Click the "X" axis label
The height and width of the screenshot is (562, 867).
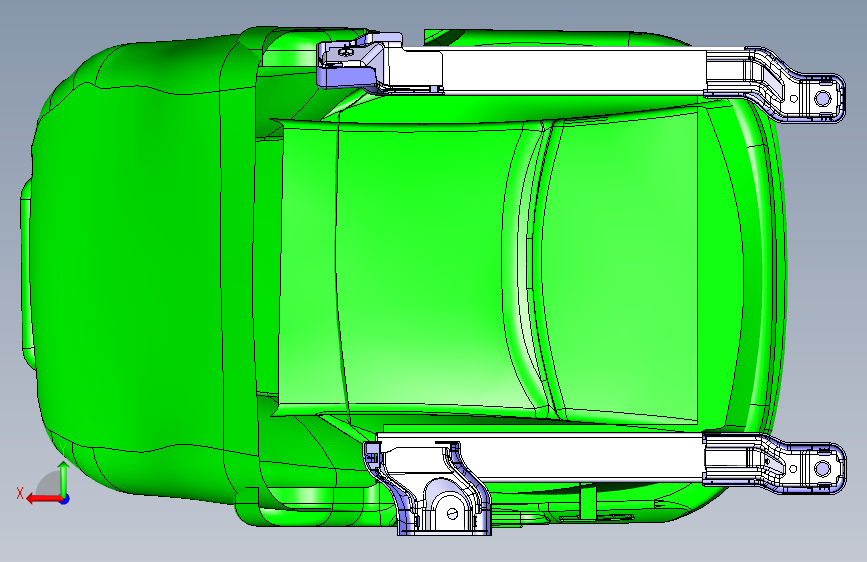coord(20,493)
